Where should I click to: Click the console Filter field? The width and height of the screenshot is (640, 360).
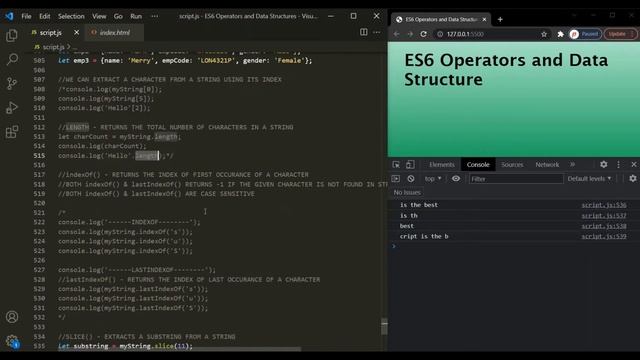click(x=516, y=179)
